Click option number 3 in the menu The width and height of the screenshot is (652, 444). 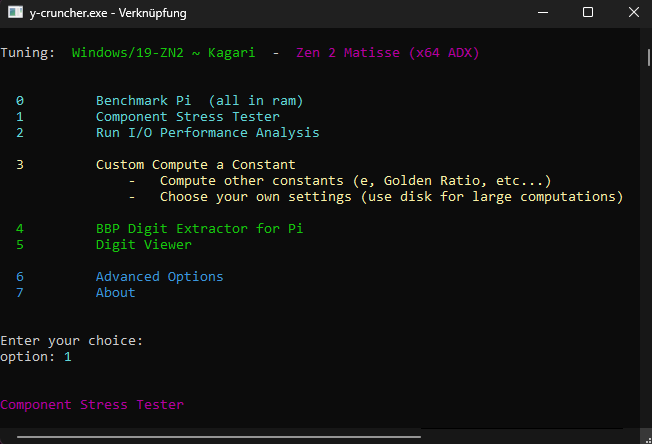[20, 165]
